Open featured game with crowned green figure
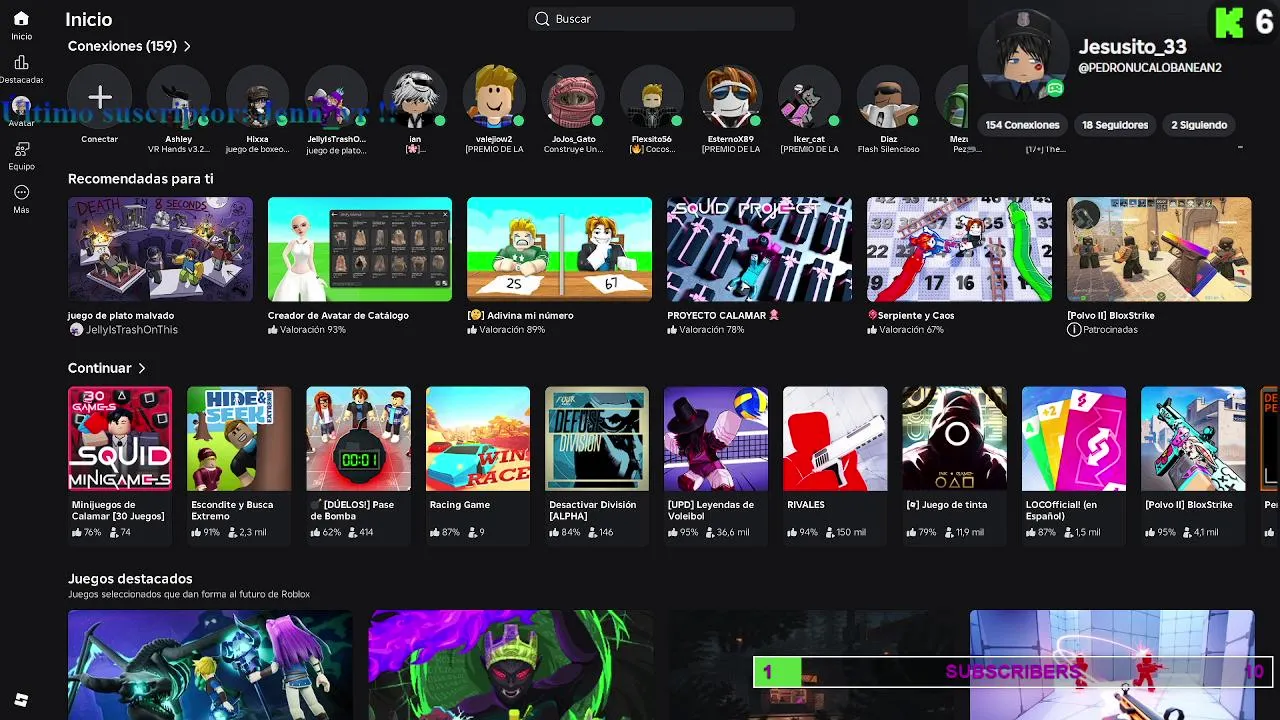Viewport: 1280px width, 720px height. click(510, 665)
